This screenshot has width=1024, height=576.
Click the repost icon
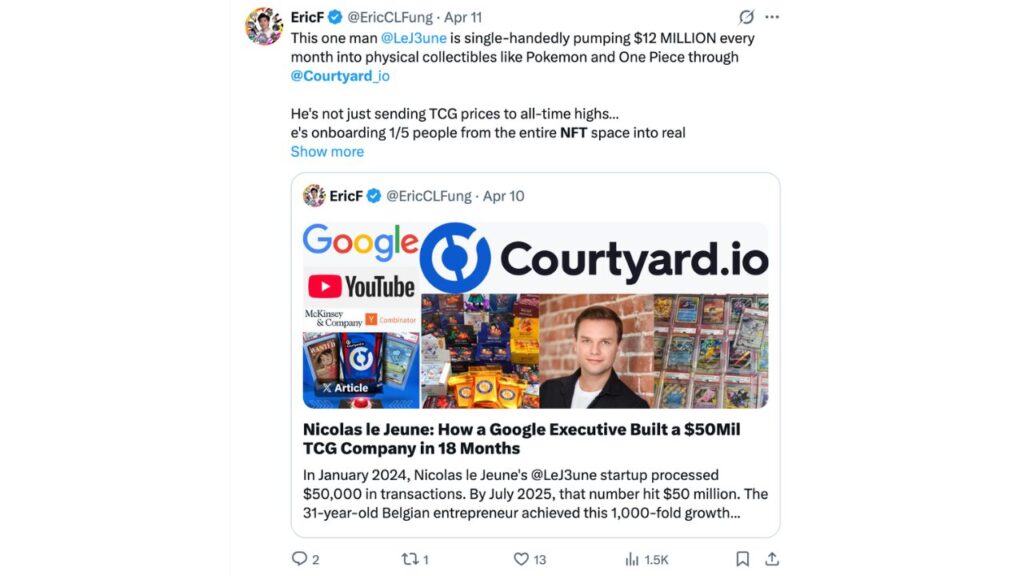tap(410, 559)
